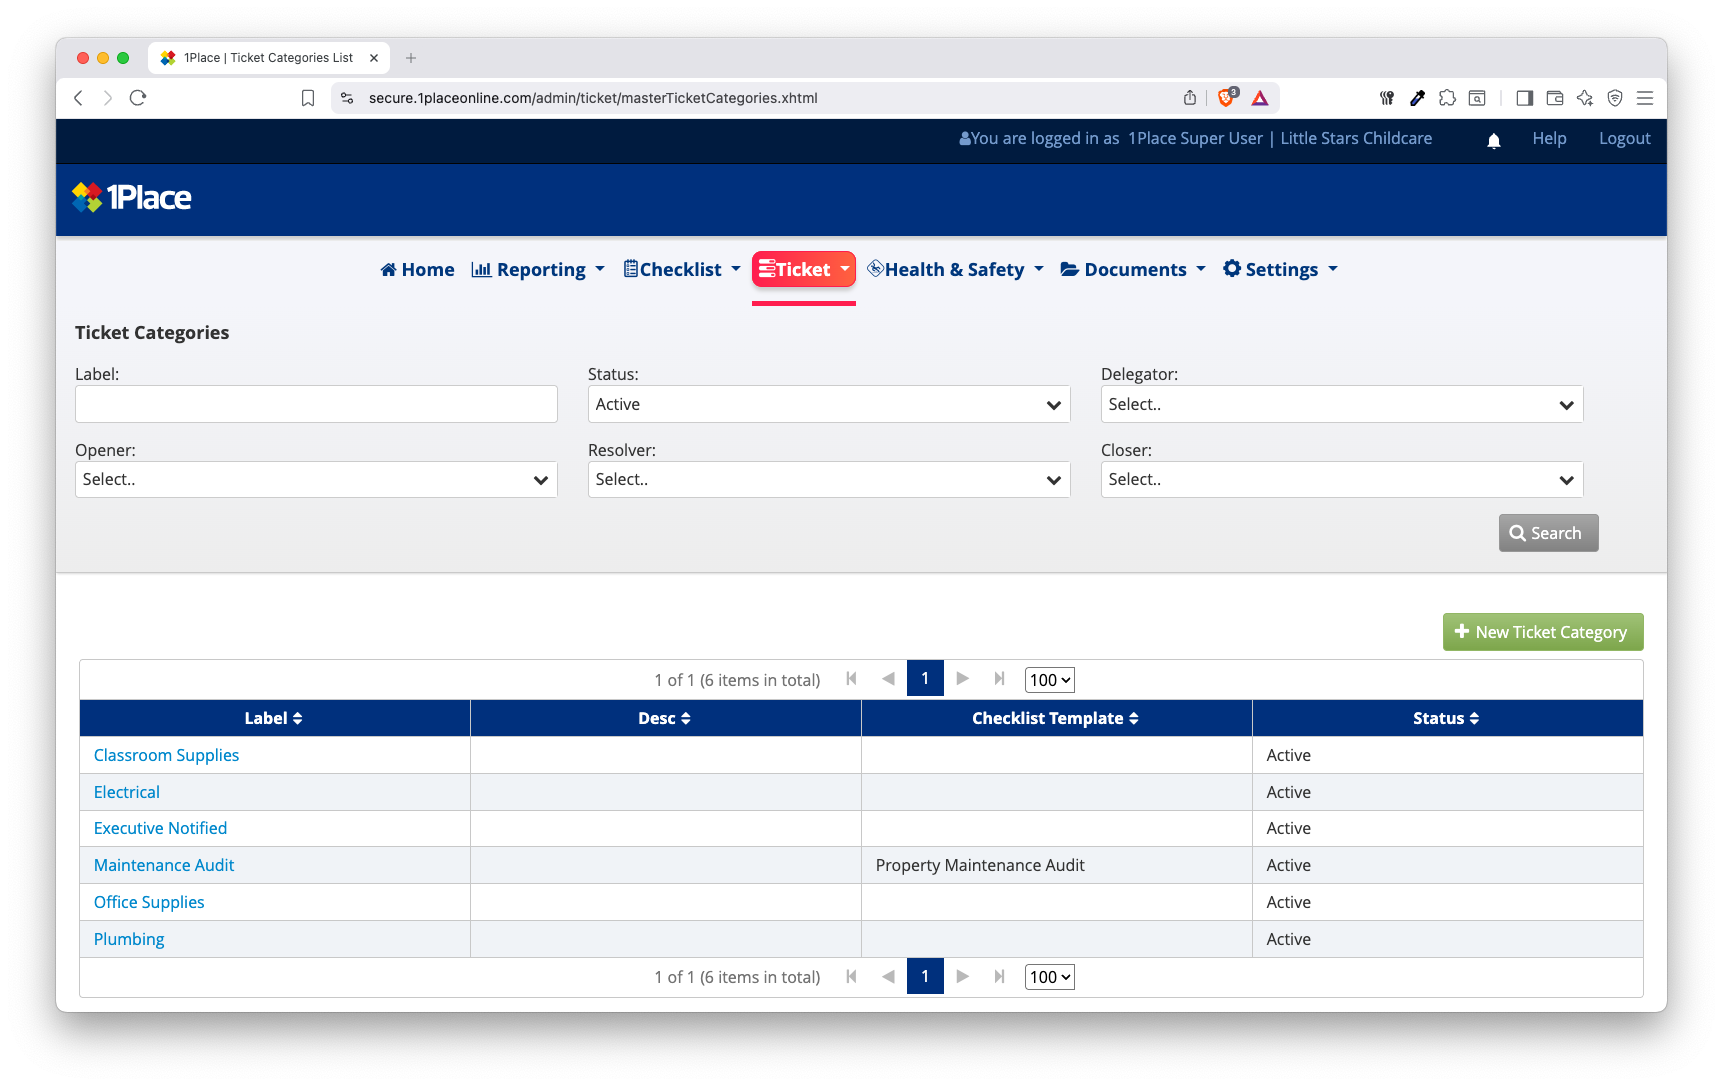The height and width of the screenshot is (1086, 1723).
Task: Open the Reporting menu
Action: pos(538,270)
